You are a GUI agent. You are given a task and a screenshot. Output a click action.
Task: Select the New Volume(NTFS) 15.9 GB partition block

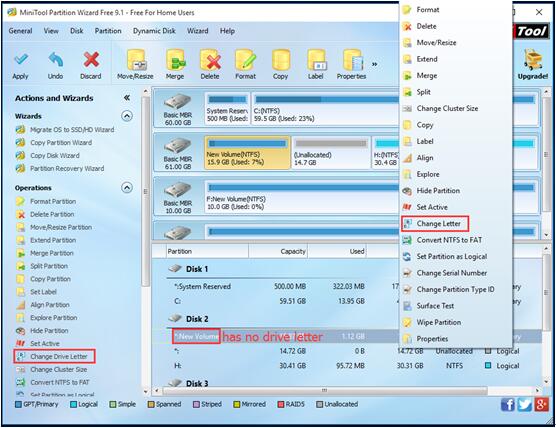[248, 153]
